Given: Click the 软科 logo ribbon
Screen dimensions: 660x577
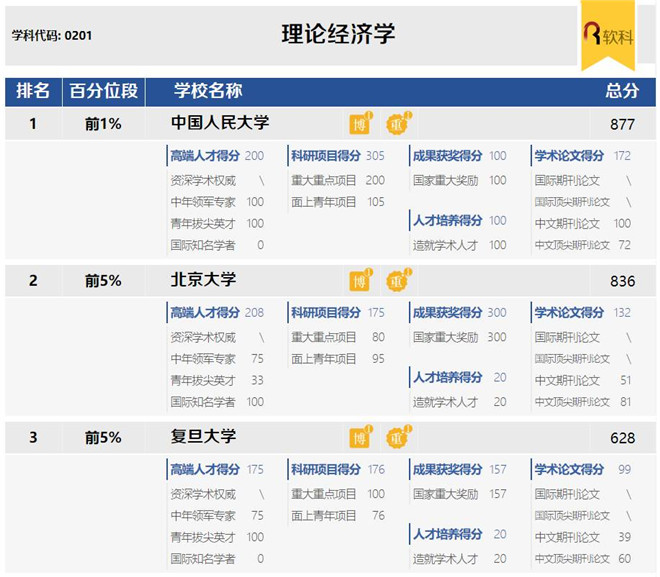Looking at the screenshot, I should (608, 36).
